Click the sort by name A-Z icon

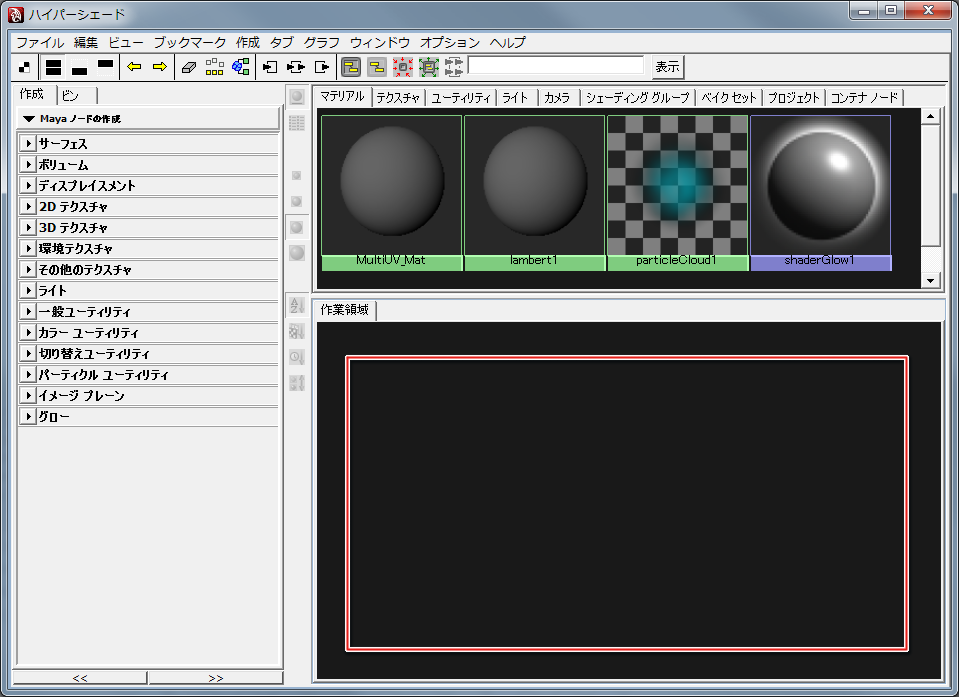click(x=296, y=306)
